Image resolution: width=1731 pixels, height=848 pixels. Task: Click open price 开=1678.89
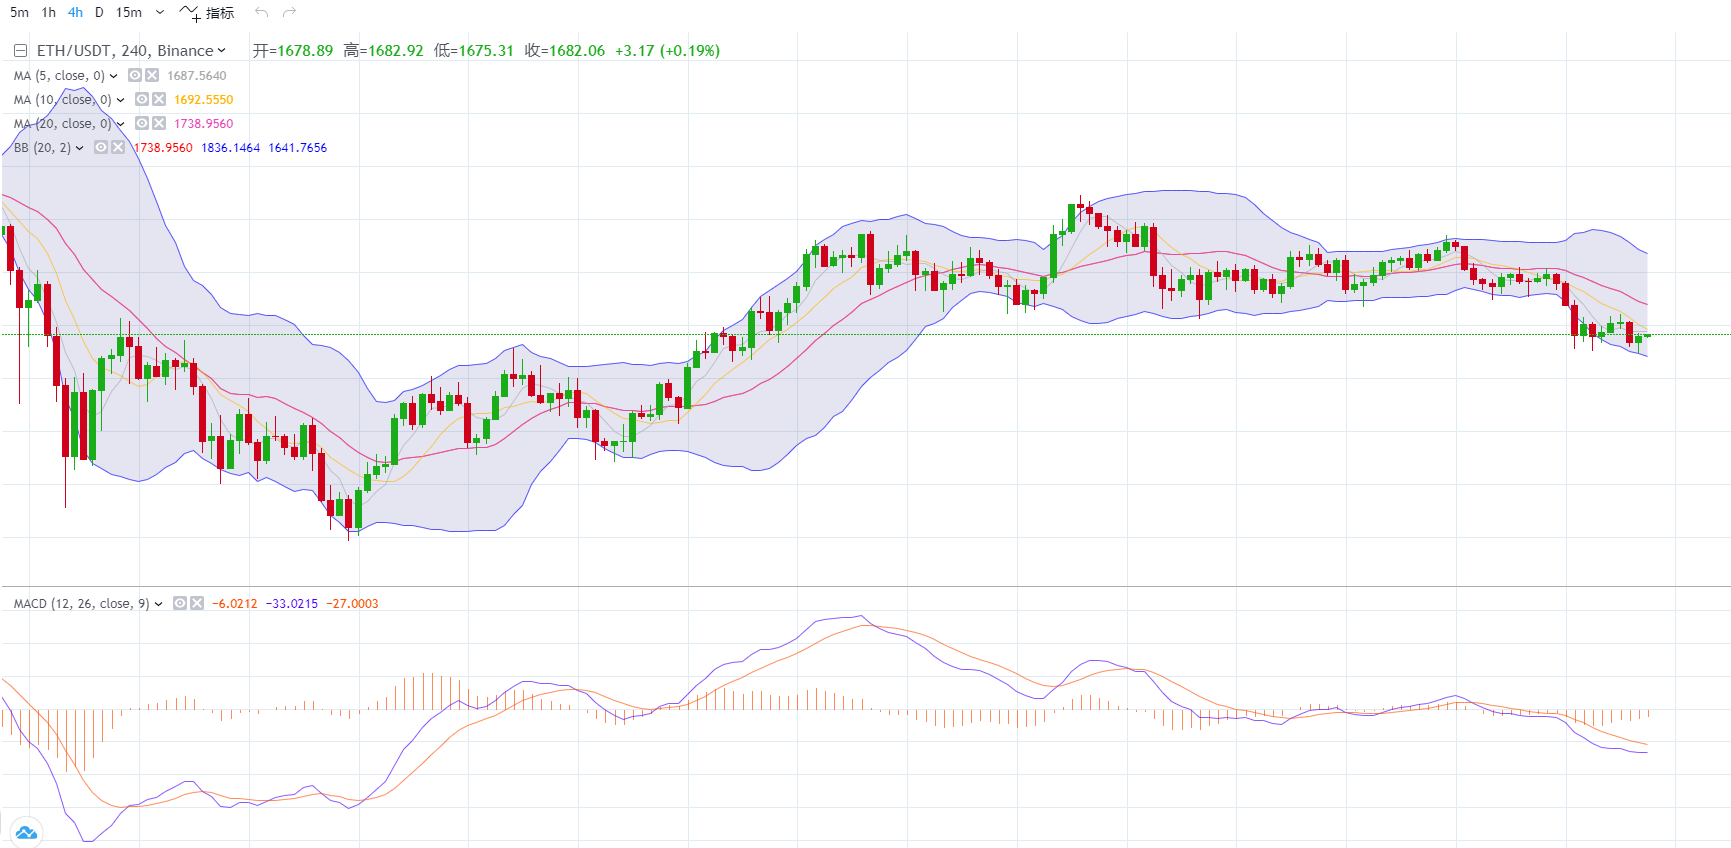pos(293,51)
